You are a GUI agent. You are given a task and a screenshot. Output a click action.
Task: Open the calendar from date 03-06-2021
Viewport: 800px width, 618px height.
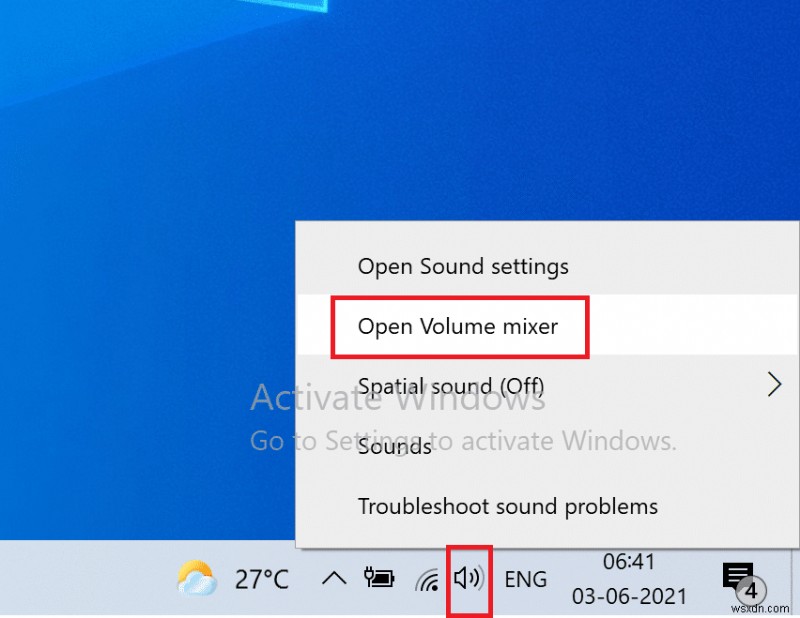pyautogui.click(x=629, y=596)
